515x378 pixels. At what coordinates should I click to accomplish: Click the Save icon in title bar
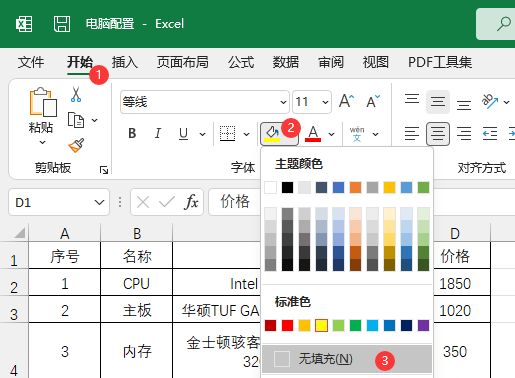point(62,24)
